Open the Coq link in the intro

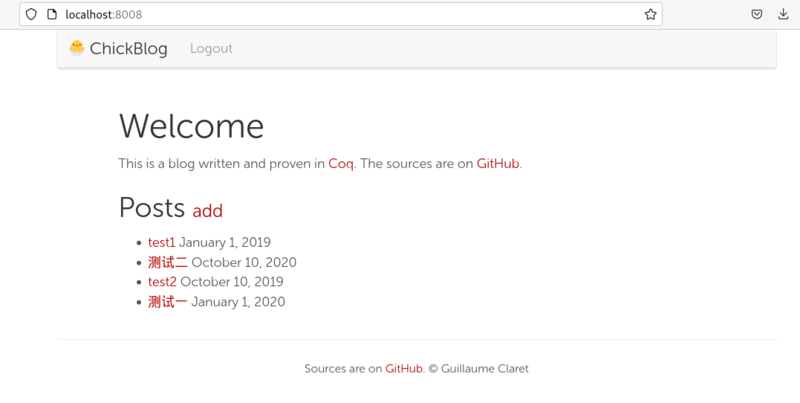tap(340, 164)
